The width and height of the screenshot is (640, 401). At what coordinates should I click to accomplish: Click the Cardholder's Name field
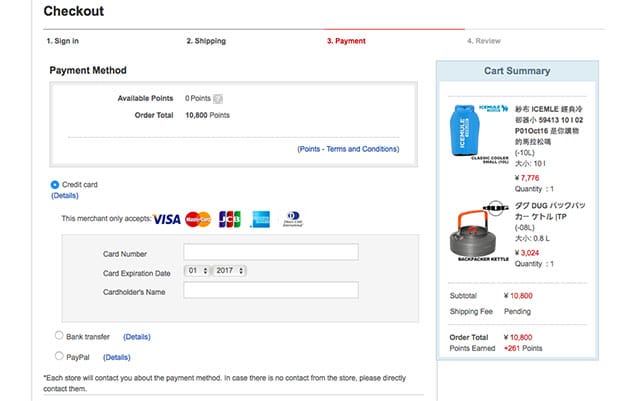click(x=270, y=291)
